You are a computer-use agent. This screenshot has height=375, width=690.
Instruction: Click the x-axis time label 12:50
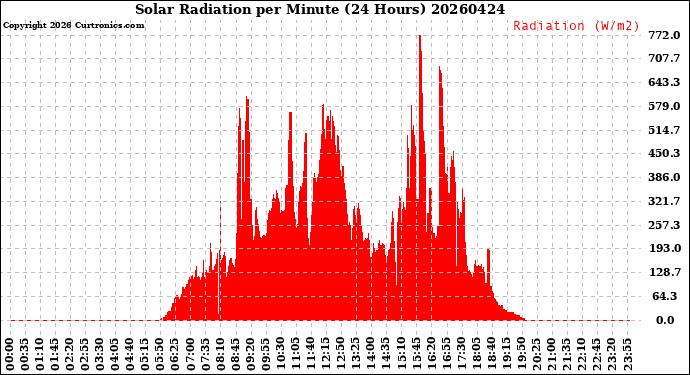pos(341,355)
